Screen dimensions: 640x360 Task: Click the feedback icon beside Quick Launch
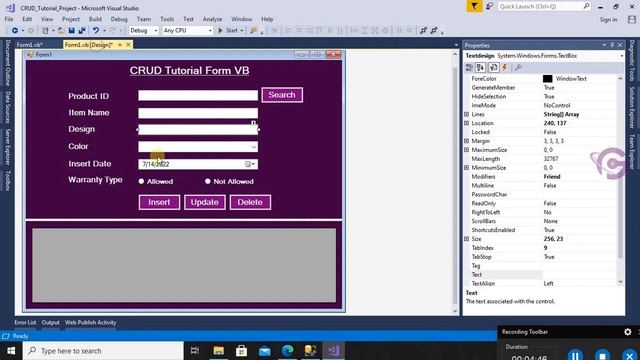click(x=489, y=7)
